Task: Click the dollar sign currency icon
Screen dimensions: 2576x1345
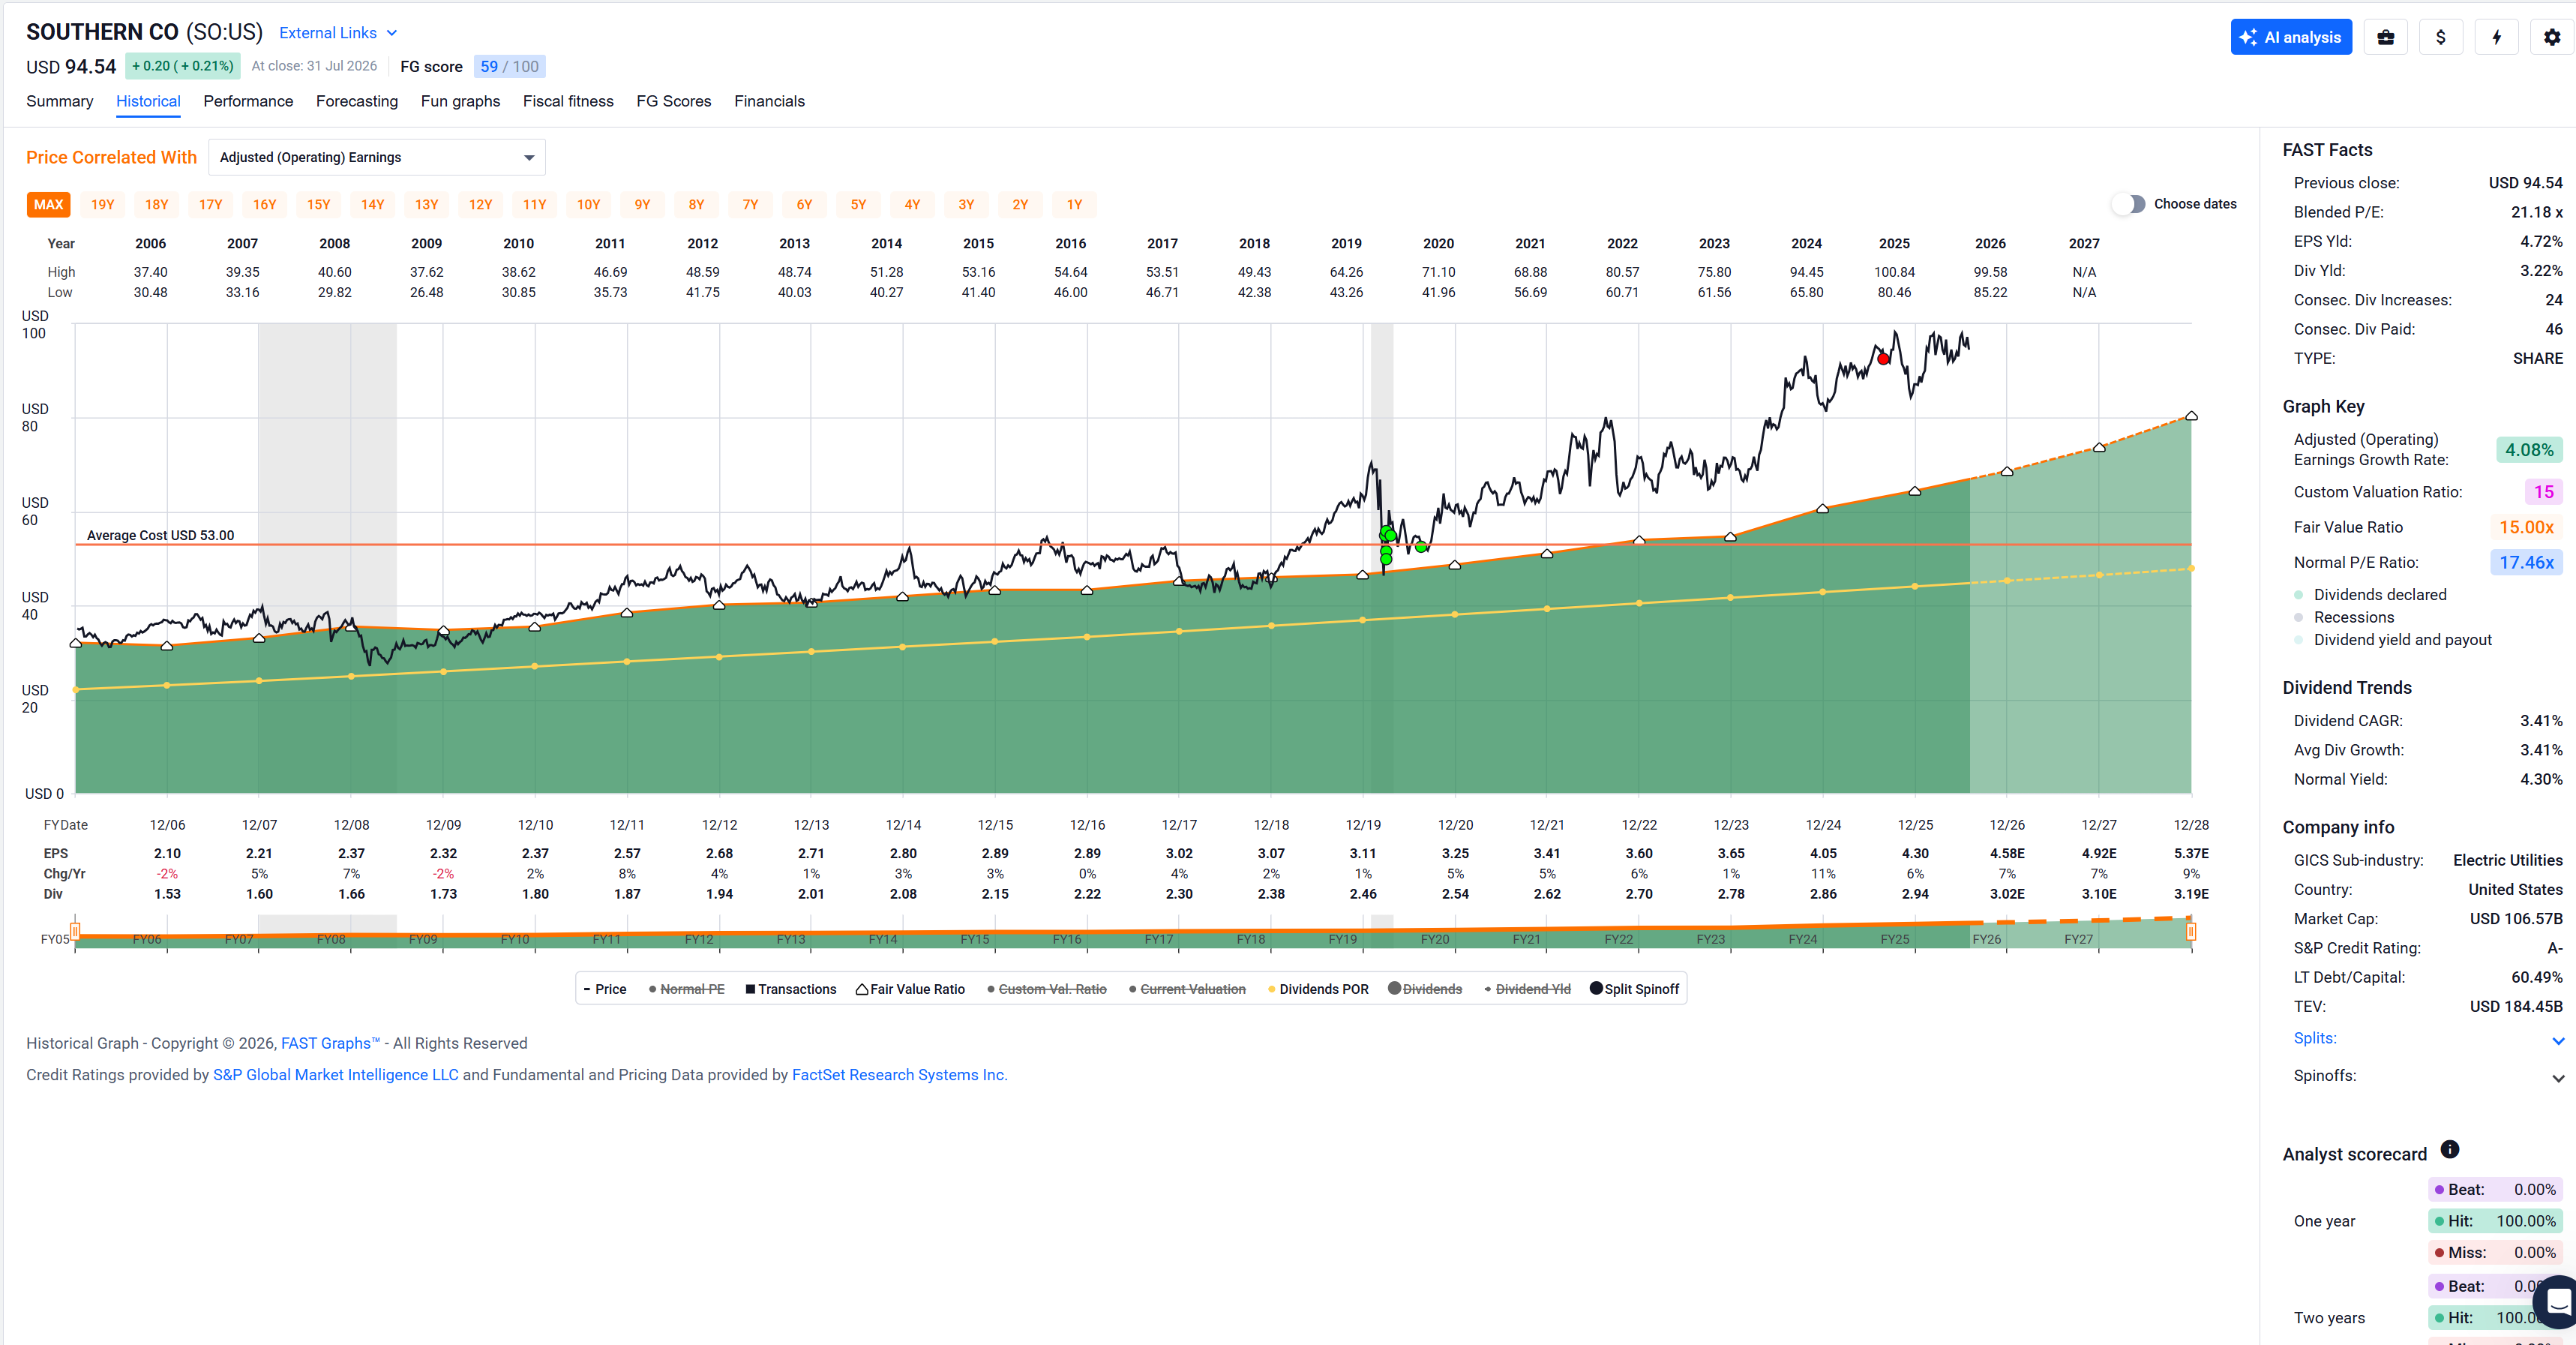Action: [x=2441, y=37]
